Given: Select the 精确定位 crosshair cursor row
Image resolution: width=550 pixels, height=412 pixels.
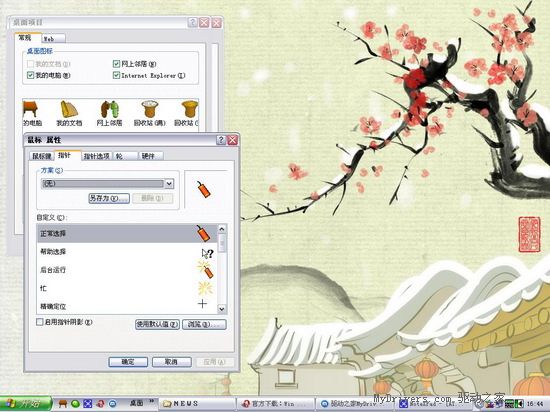Looking at the screenshot, I should [x=127, y=306].
